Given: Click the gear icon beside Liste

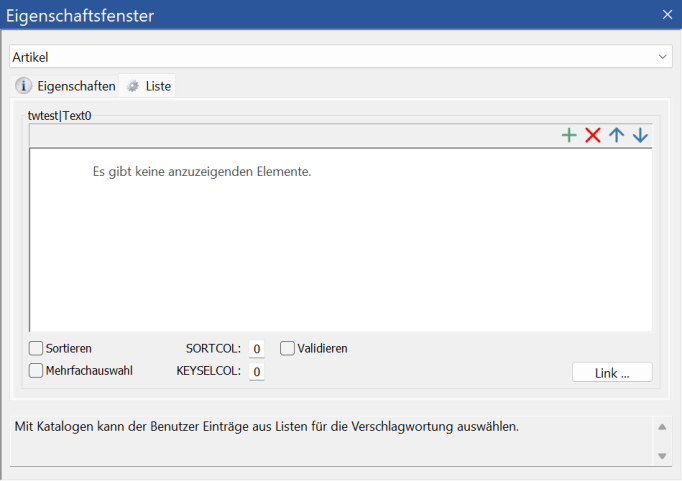Looking at the screenshot, I should (132, 86).
